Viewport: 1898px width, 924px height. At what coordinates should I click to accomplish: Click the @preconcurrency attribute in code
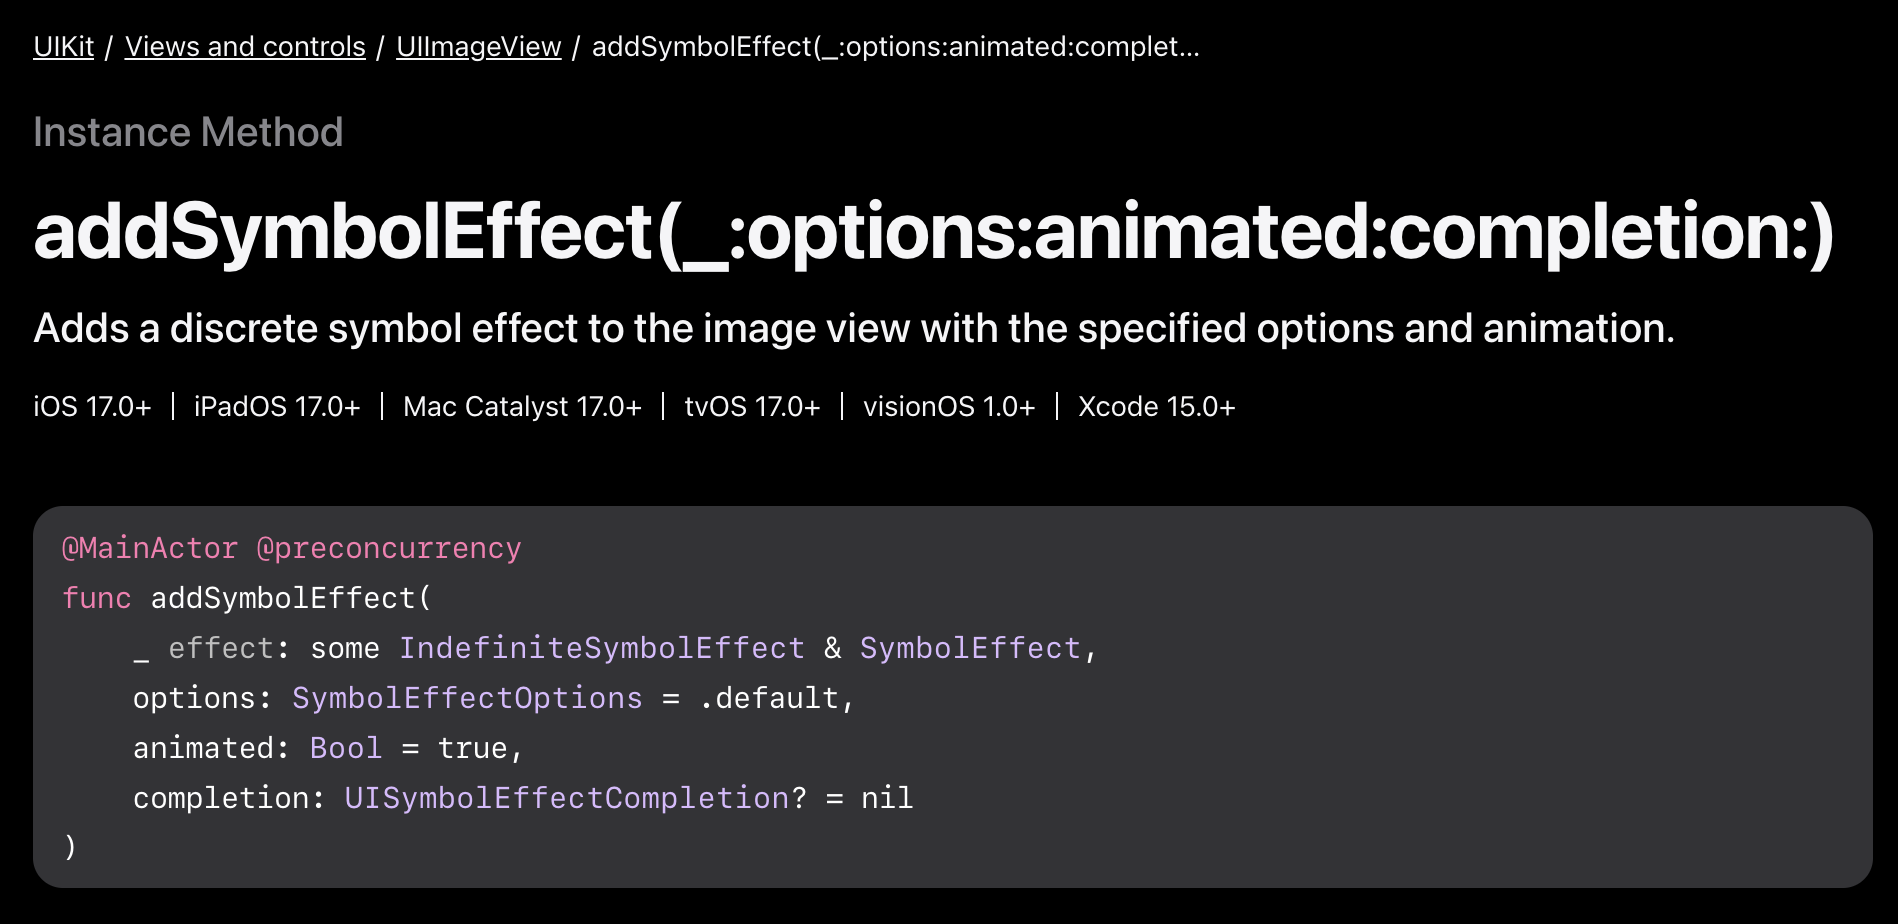[x=389, y=548]
